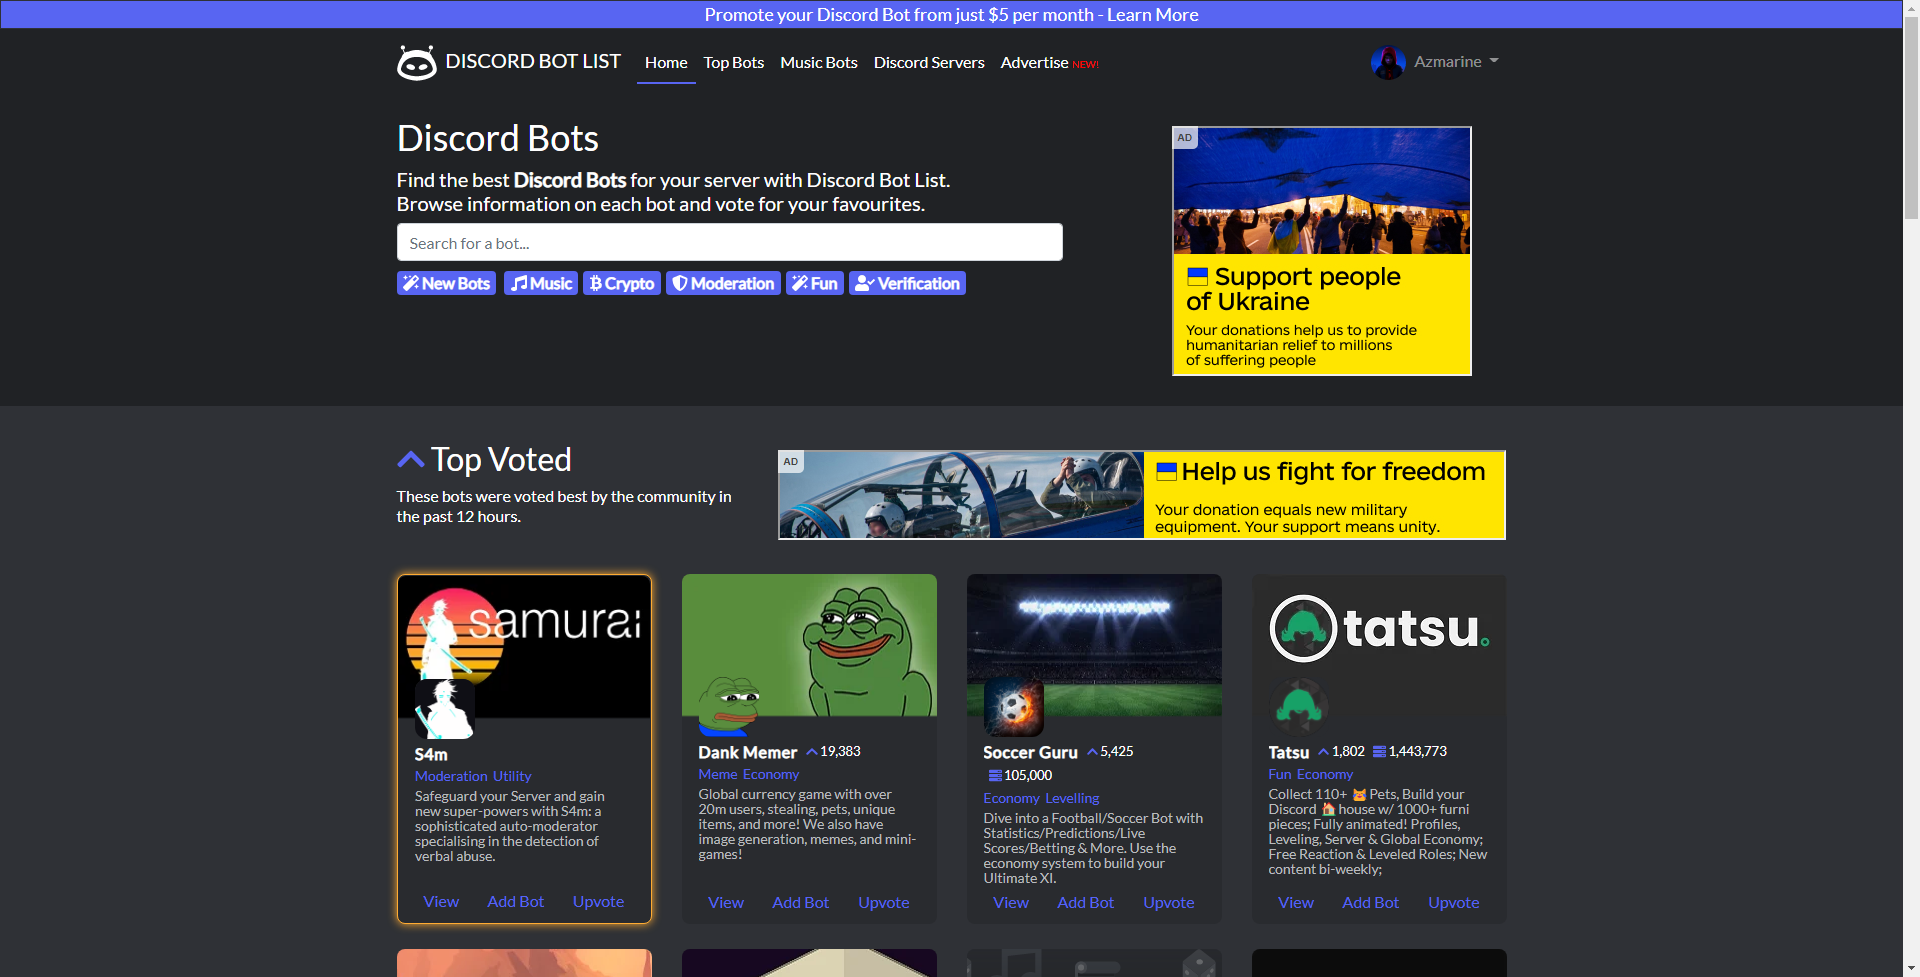Upvote the Dank Memer bot
This screenshot has height=977, width=1920.
pos(884,902)
